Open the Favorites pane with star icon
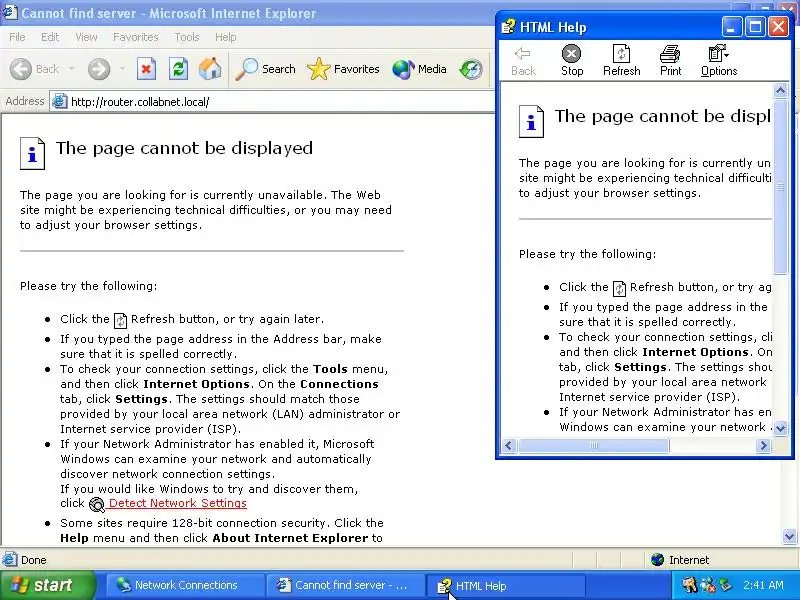This screenshot has width=800, height=600. tap(343, 69)
